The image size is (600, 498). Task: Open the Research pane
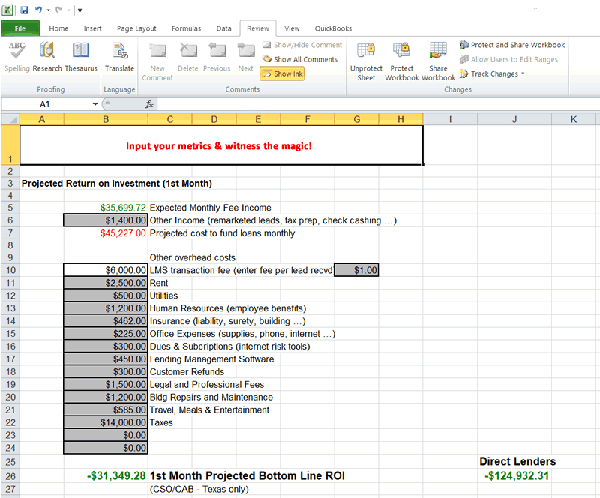click(x=47, y=57)
